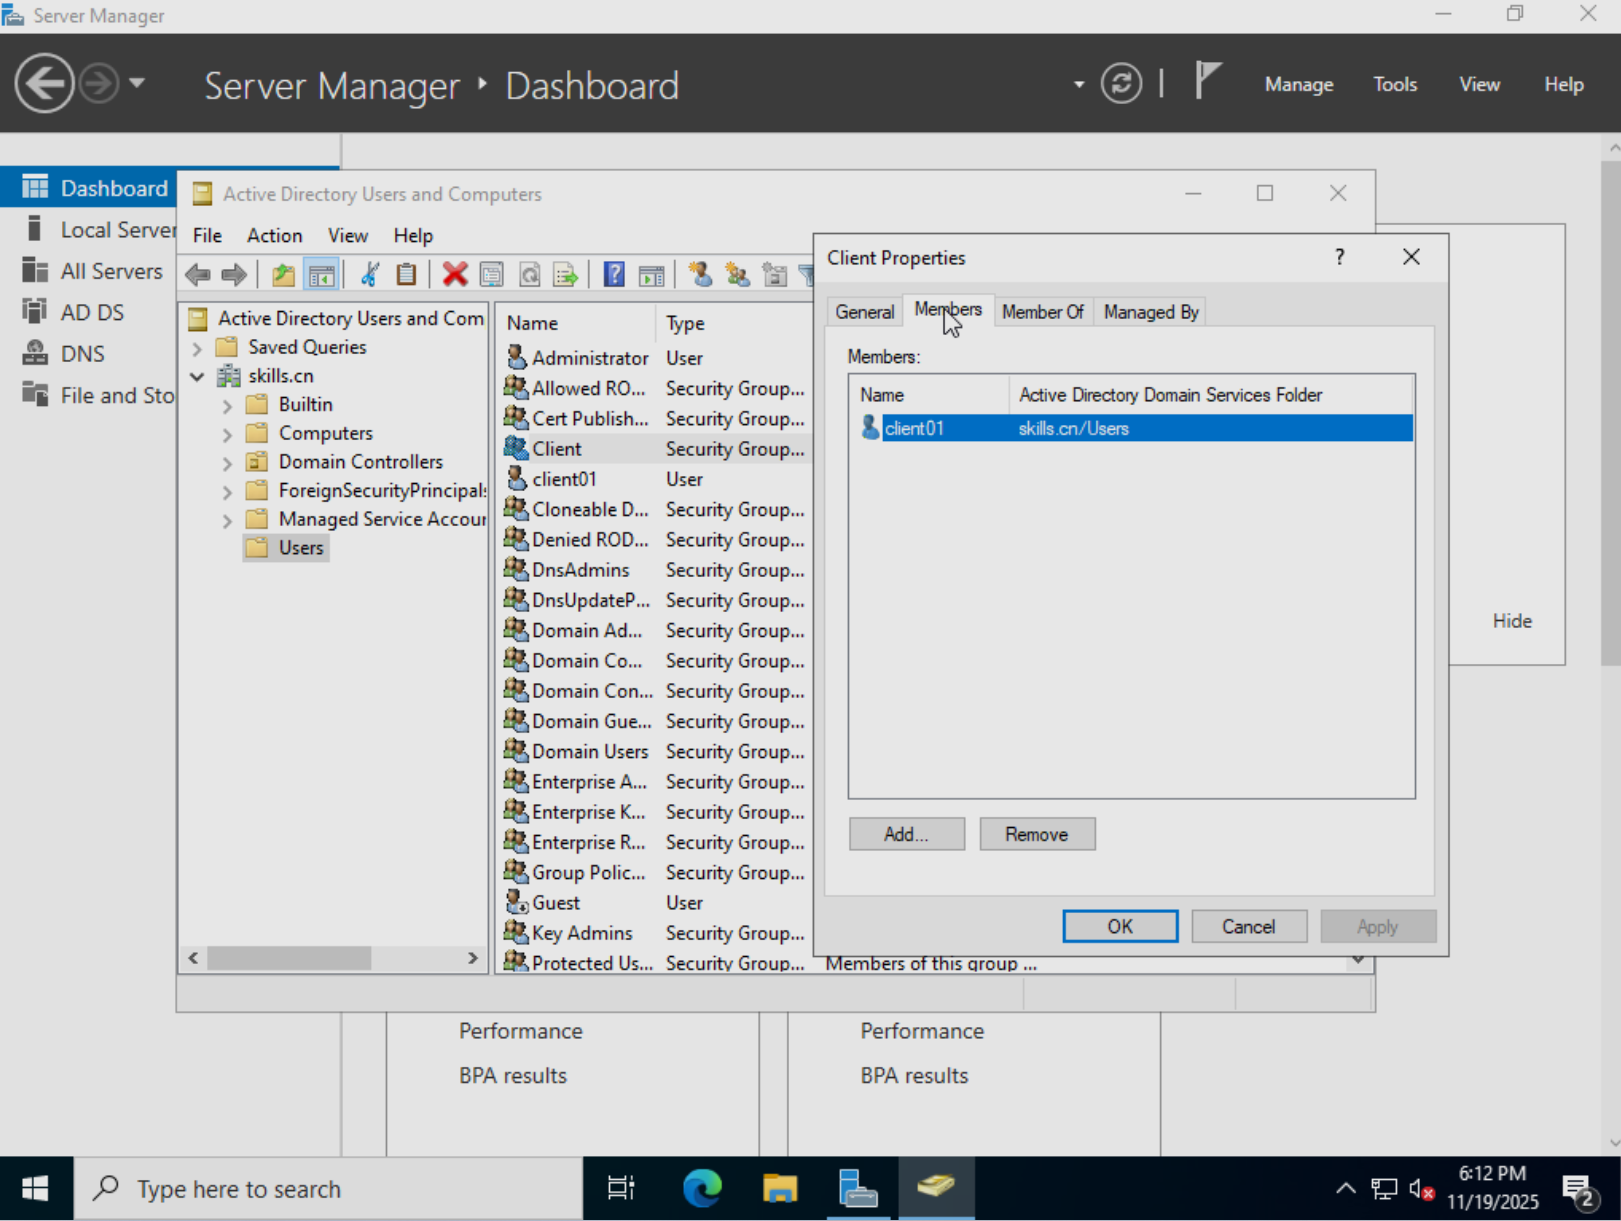Expand the Builtin container node
1621x1221 pixels.
[x=227, y=406]
